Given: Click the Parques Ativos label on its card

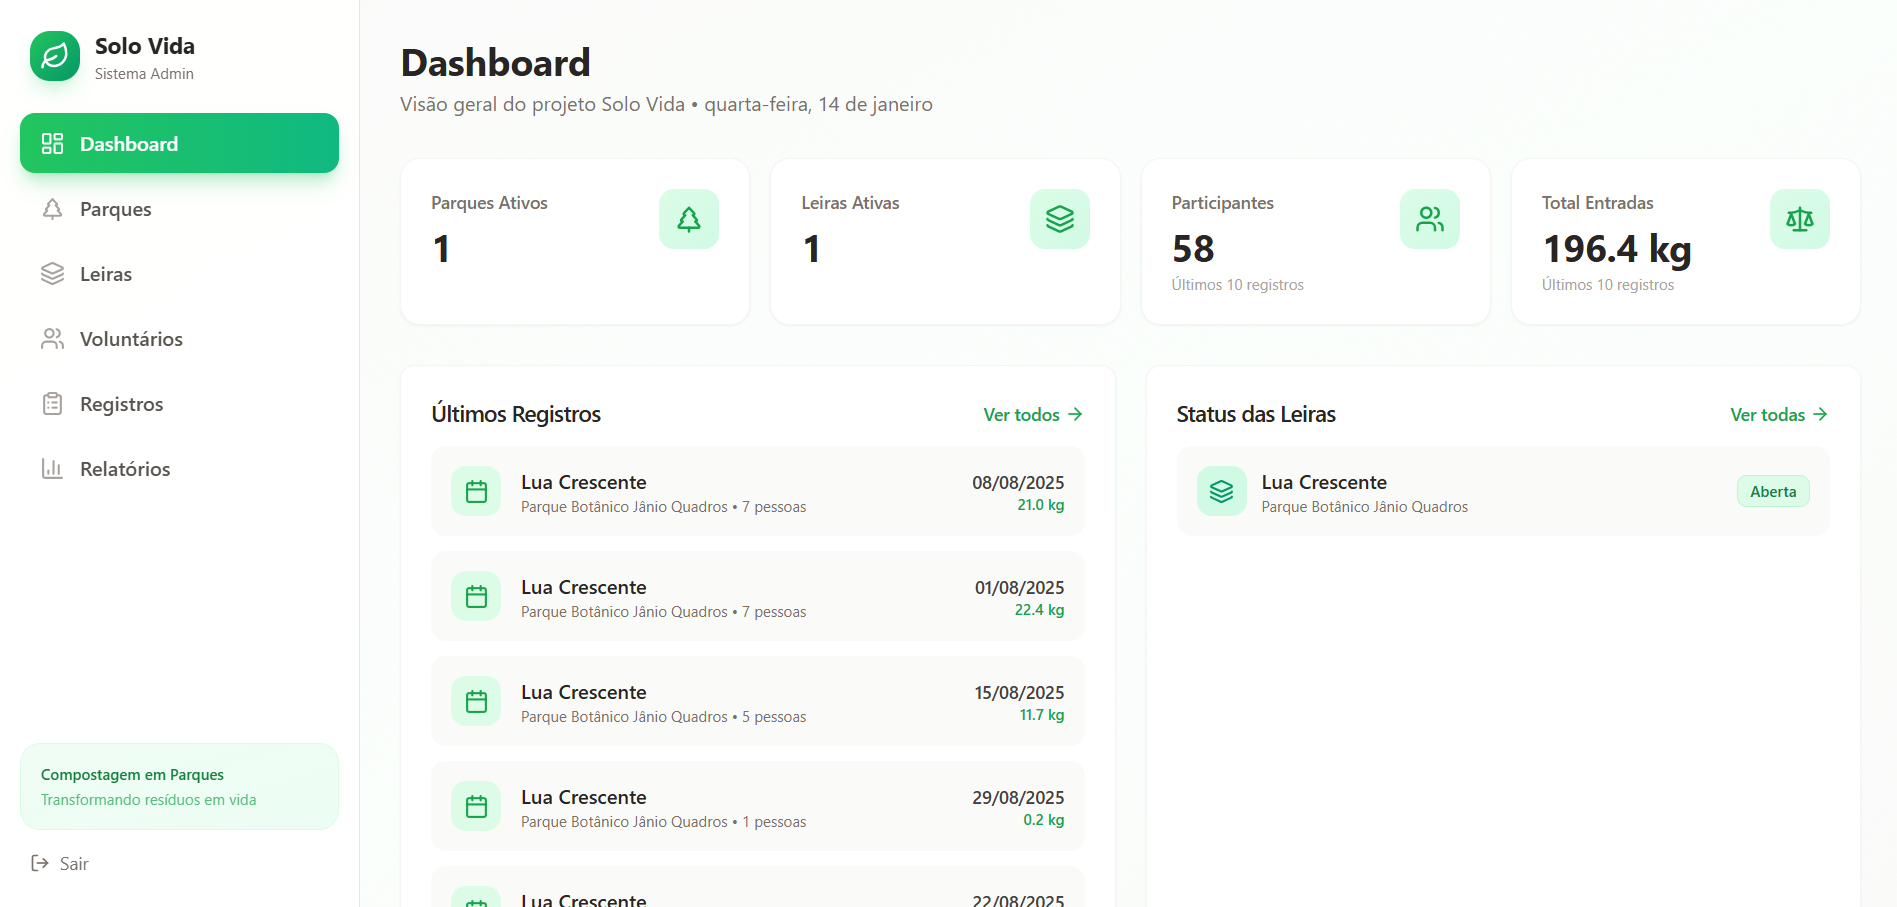Looking at the screenshot, I should coord(489,203).
